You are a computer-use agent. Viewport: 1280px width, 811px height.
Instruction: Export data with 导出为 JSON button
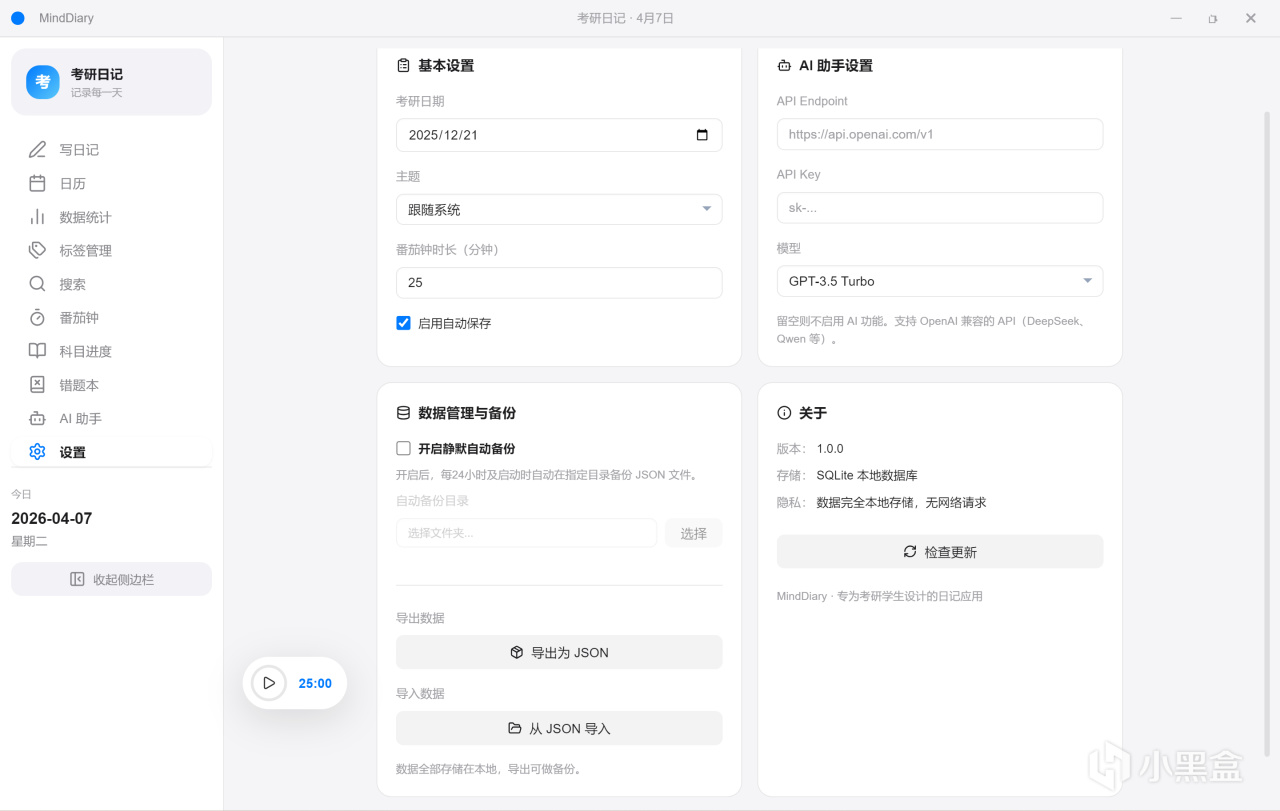559,652
